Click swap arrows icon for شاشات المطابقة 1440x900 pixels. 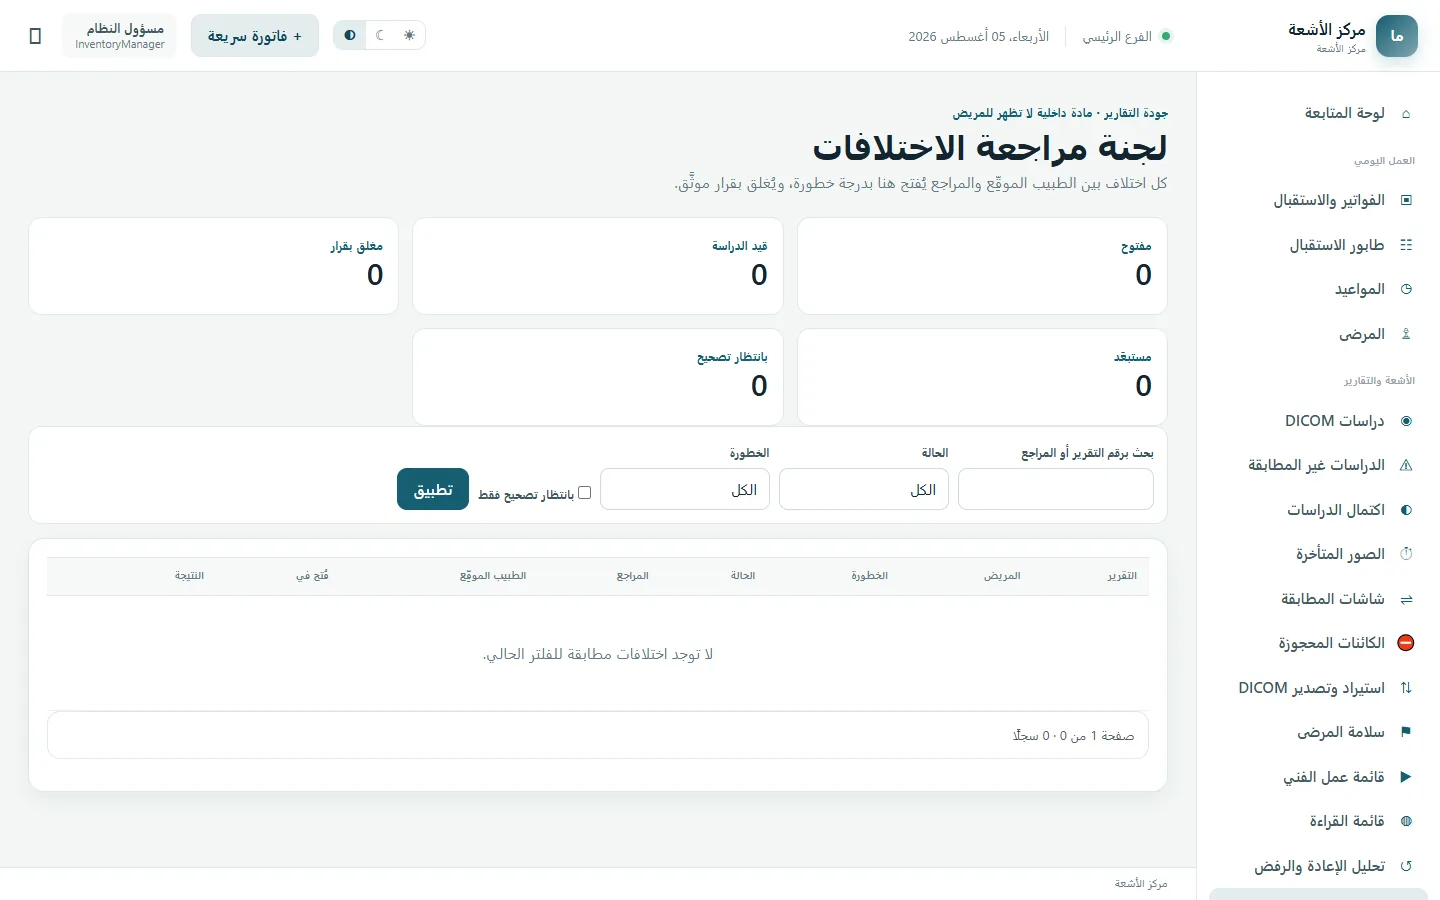(x=1406, y=599)
